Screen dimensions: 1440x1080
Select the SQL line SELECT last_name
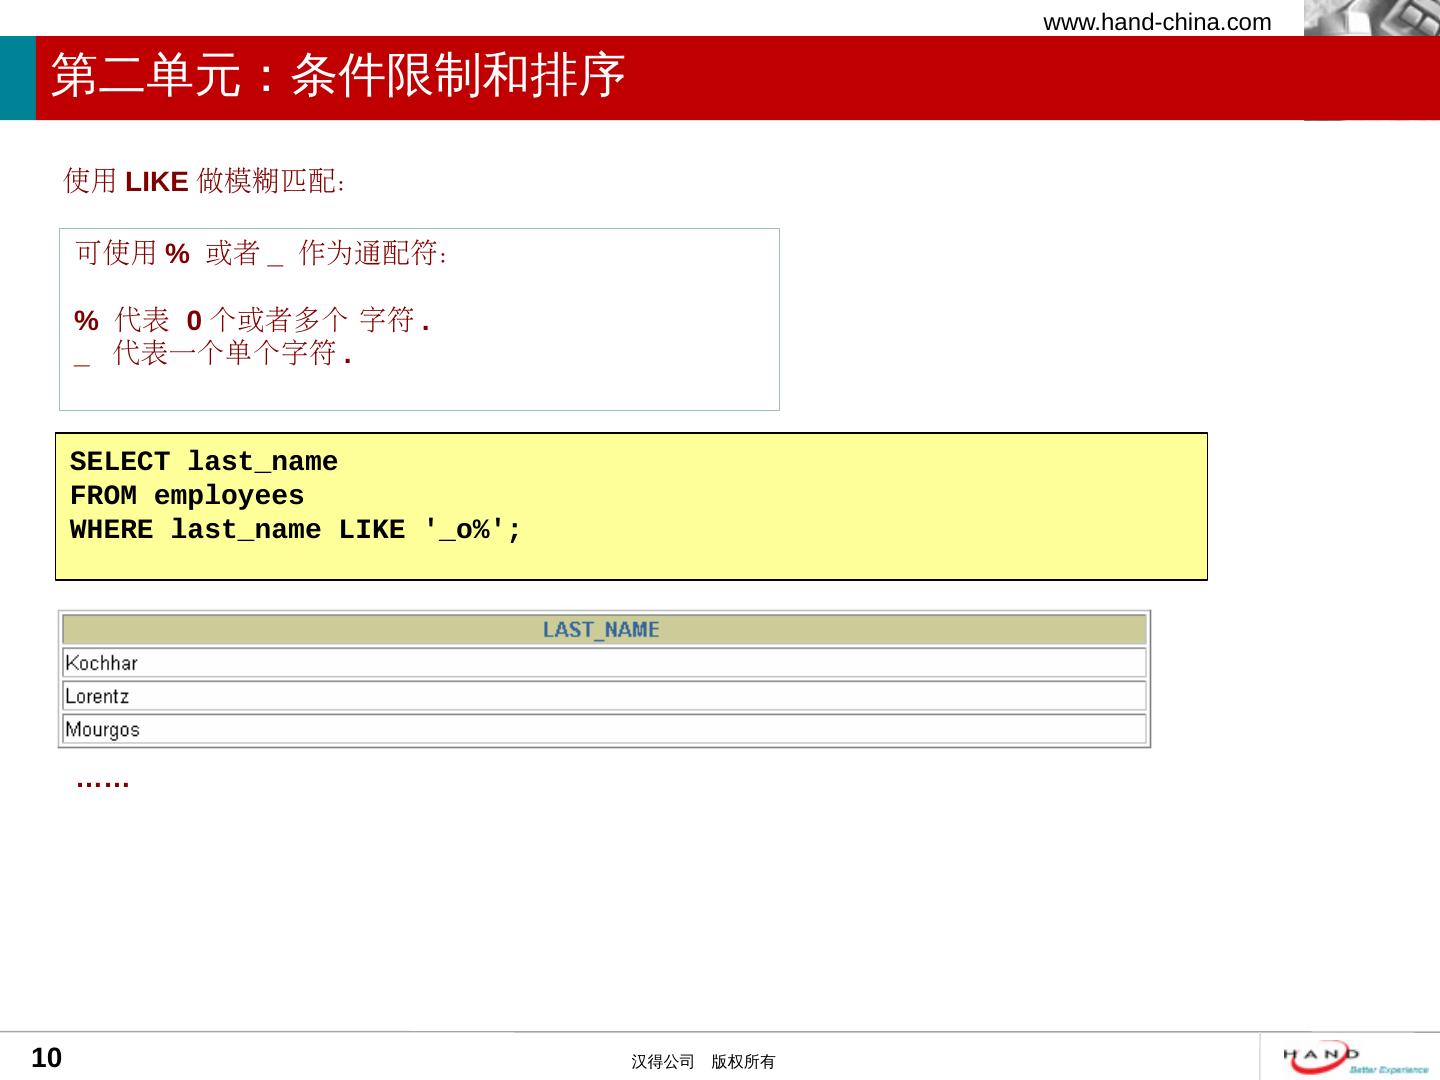(204, 462)
